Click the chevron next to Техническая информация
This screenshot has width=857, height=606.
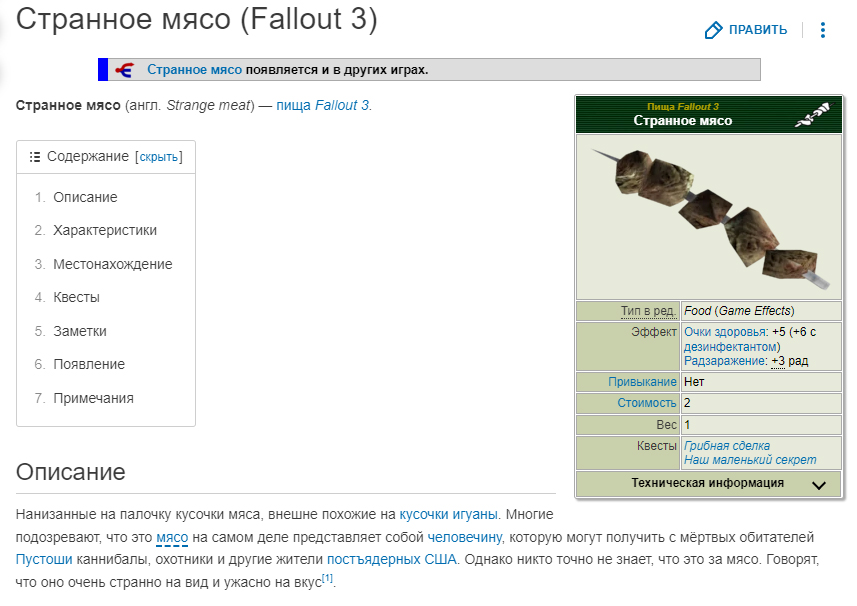pyautogui.click(x=819, y=485)
